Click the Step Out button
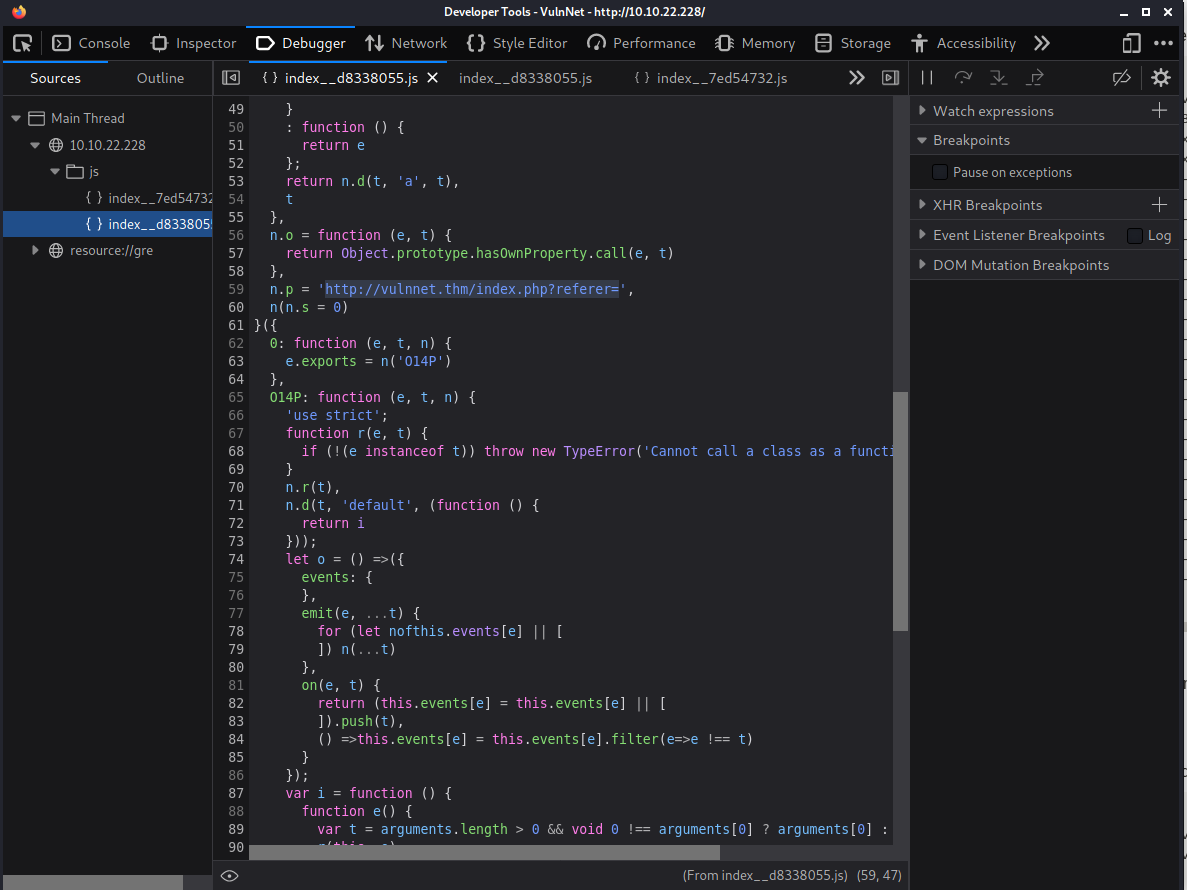 (x=1034, y=77)
